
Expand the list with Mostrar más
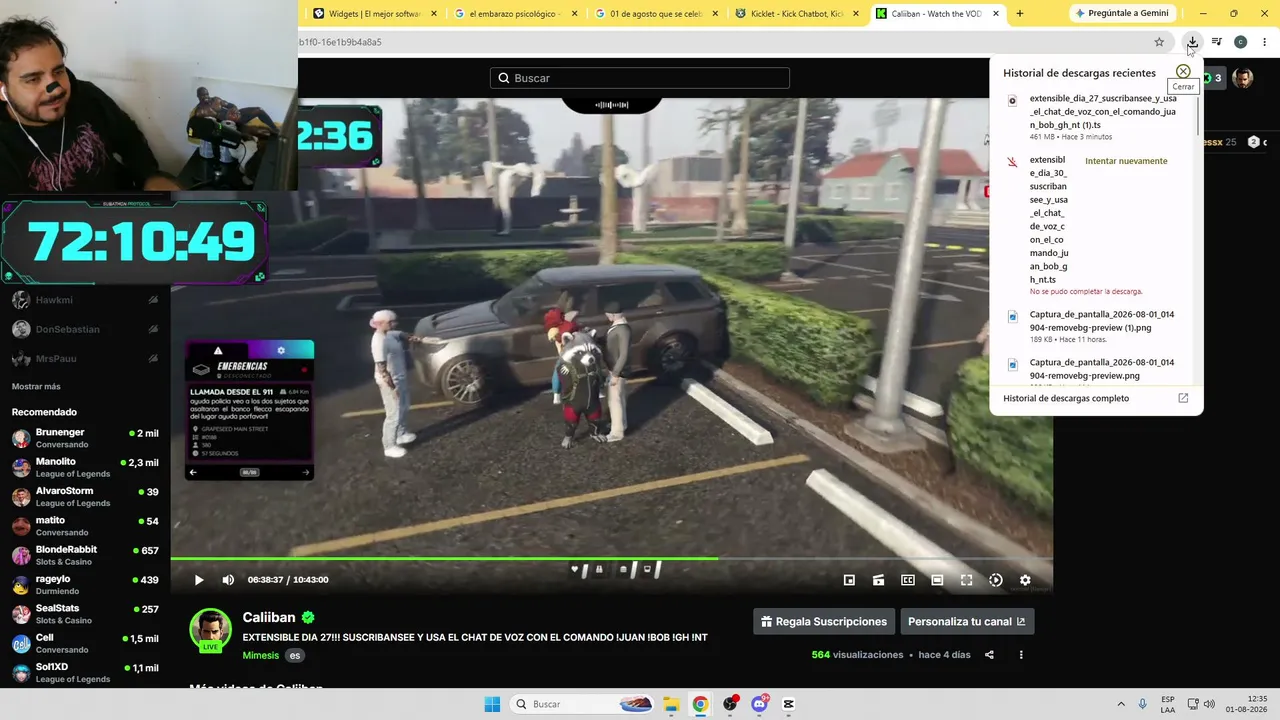click(x=36, y=387)
